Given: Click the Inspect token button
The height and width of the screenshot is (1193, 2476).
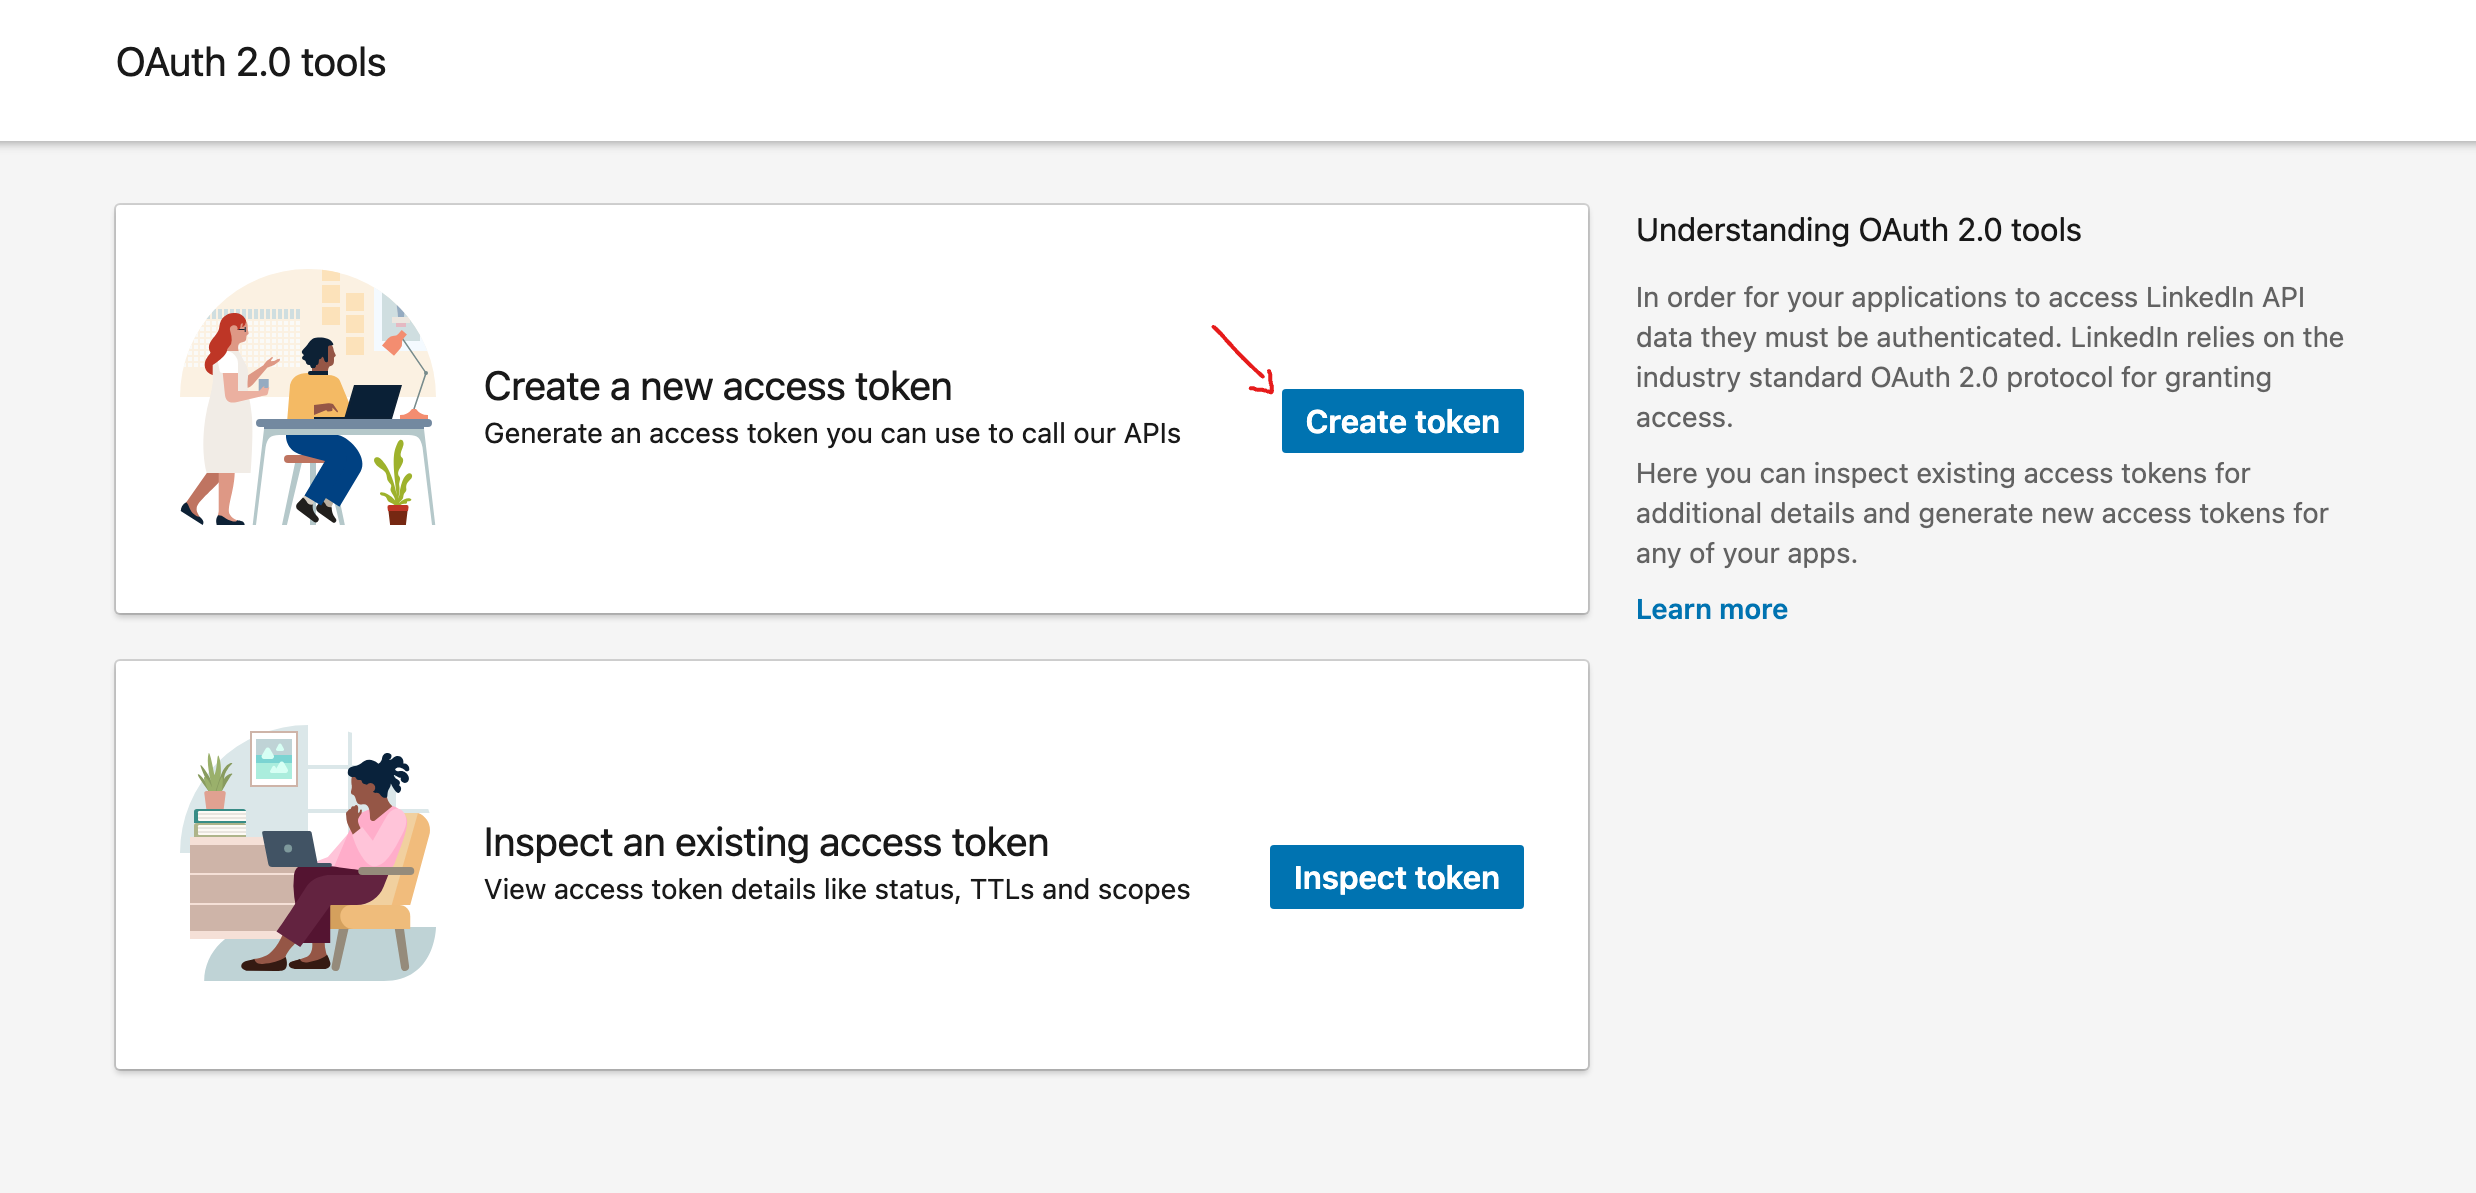Looking at the screenshot, I should 1396,877.
